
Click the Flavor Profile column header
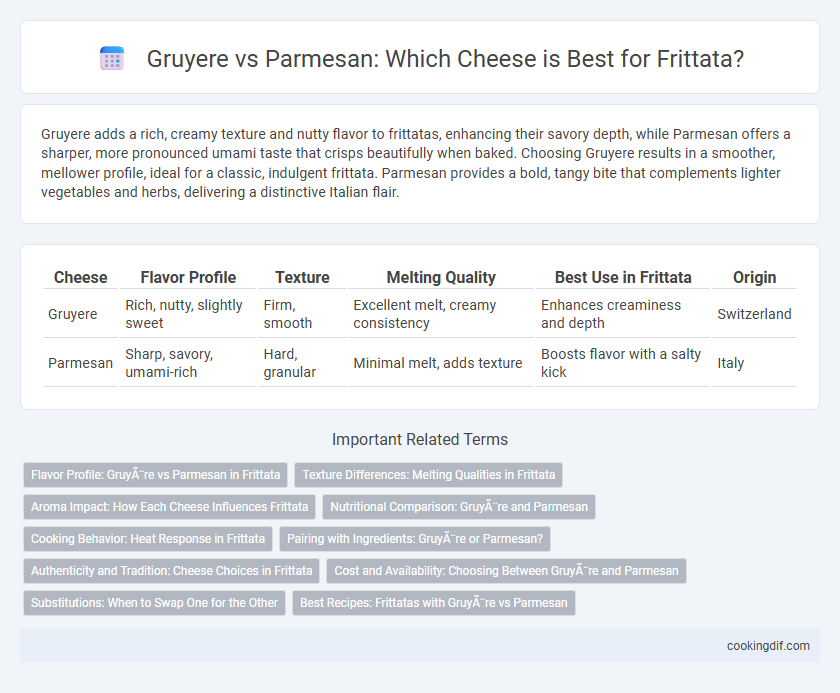coord(188,277)
